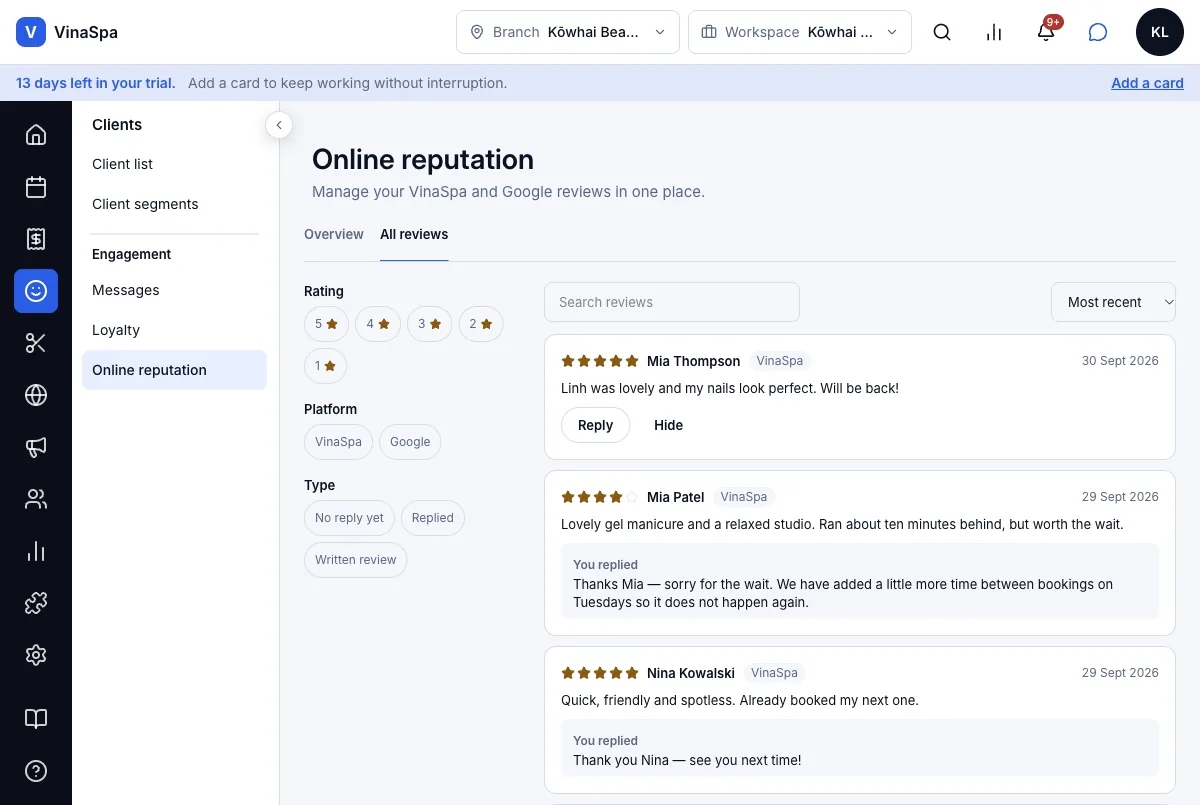Switch to the Overview tab
The height and width of the screenshot is (805, 1200).
click(334, 234)
